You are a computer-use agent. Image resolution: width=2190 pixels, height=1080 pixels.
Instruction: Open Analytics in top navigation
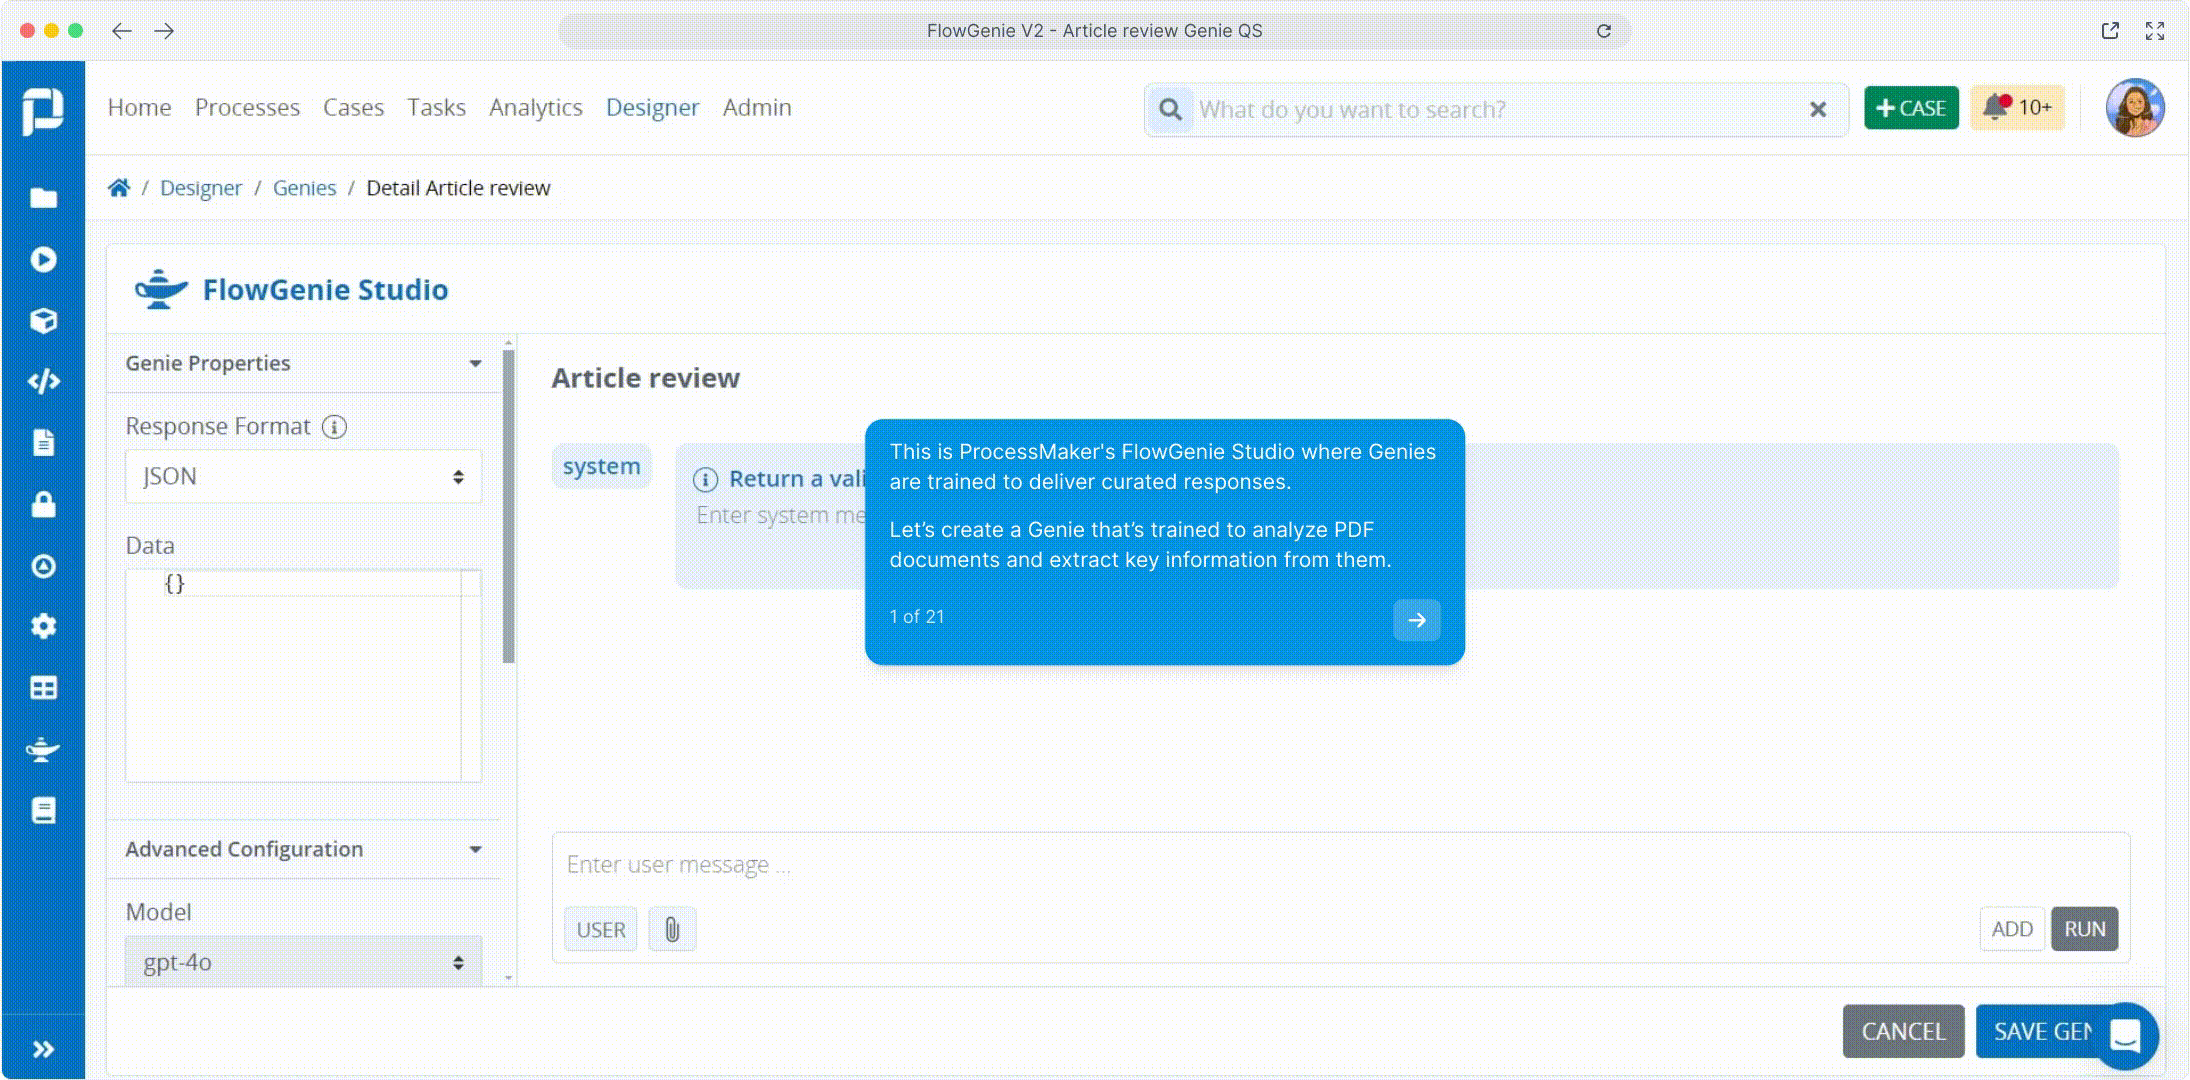click(536, 107)
